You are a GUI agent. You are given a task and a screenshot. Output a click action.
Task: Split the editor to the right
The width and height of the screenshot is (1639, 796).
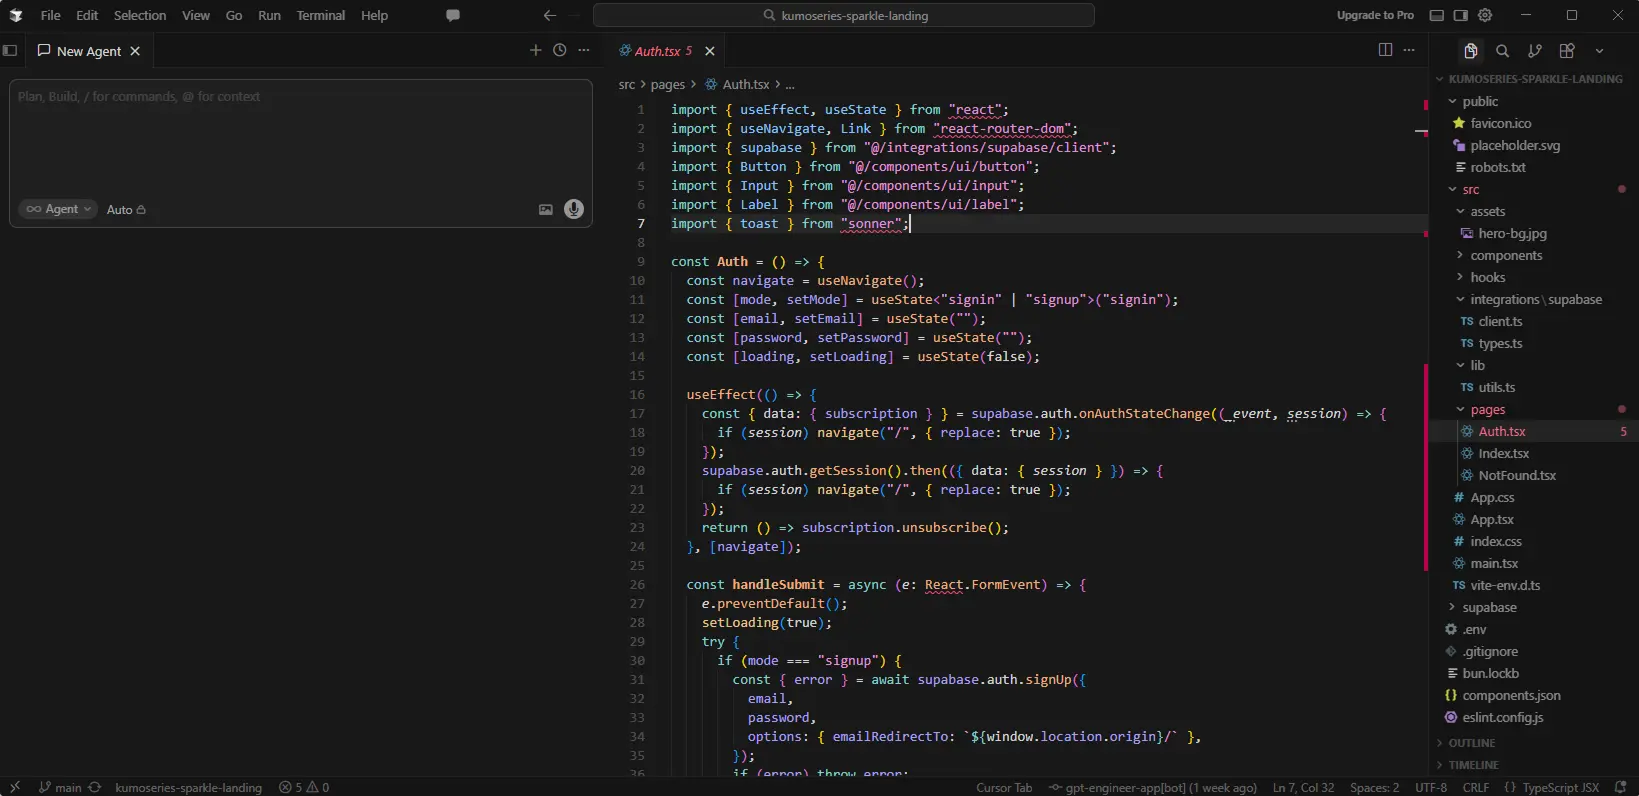coord(1385,50)
